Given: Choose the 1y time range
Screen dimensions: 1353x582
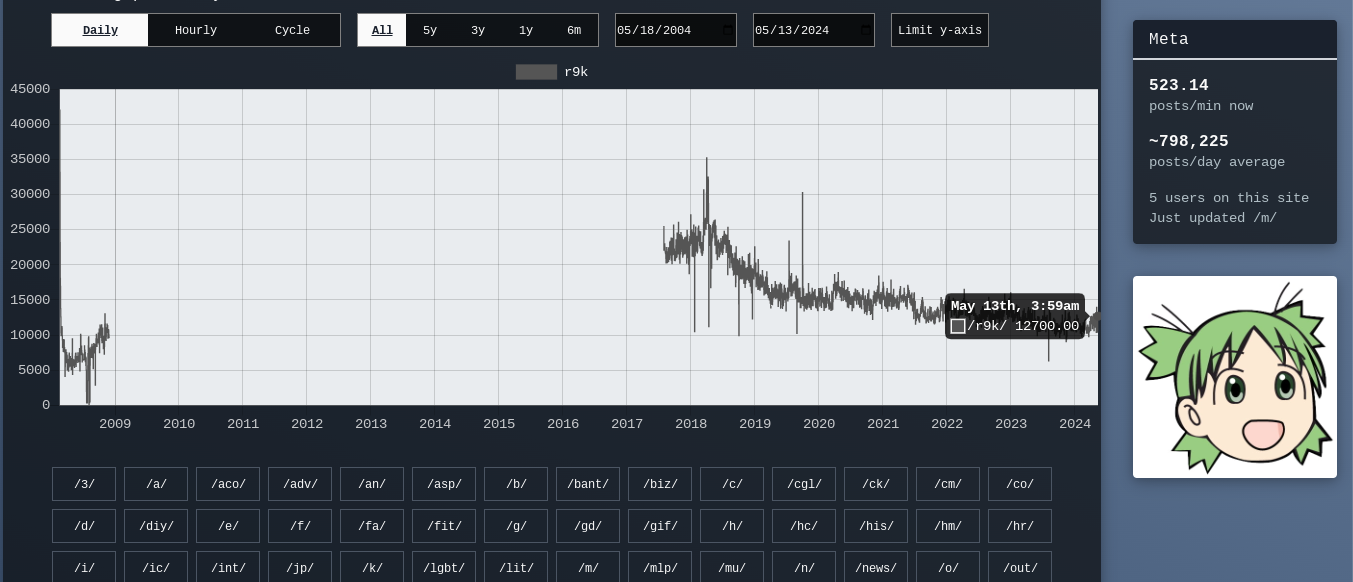Looking at the screenshot, I should [526, 30].
